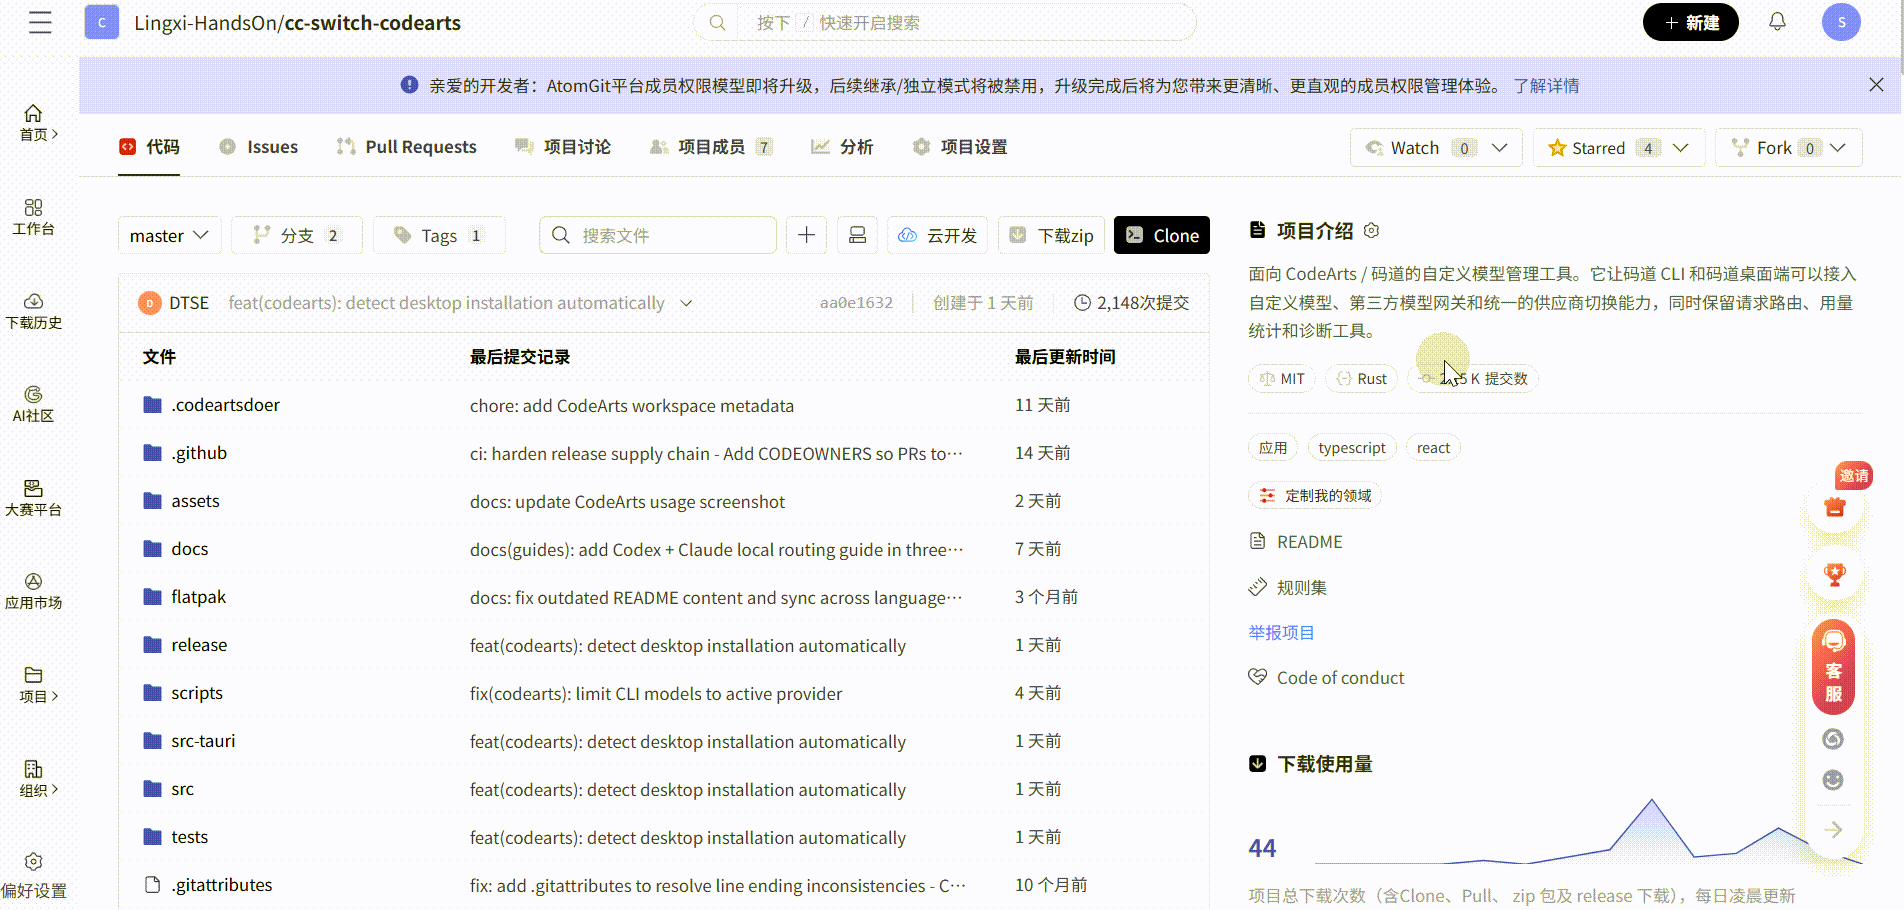This screenshot has width=1904, height=910.
Task: Open the .github folder
Action: (x=199, y=453)
